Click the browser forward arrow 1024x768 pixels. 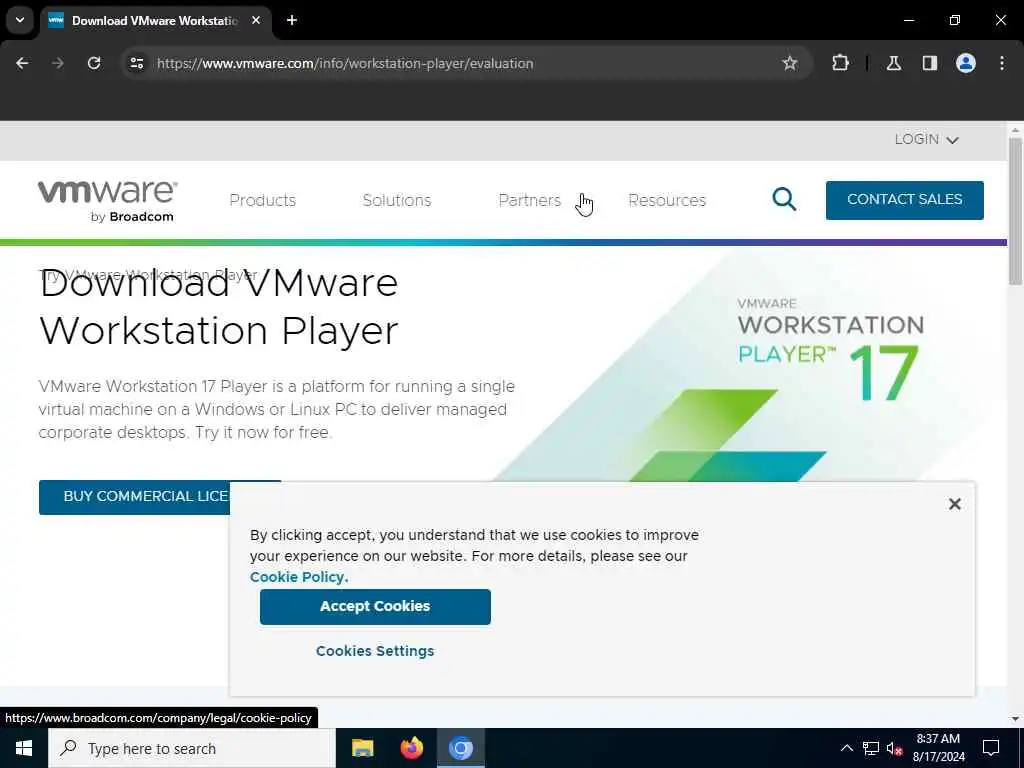(58, 63)
